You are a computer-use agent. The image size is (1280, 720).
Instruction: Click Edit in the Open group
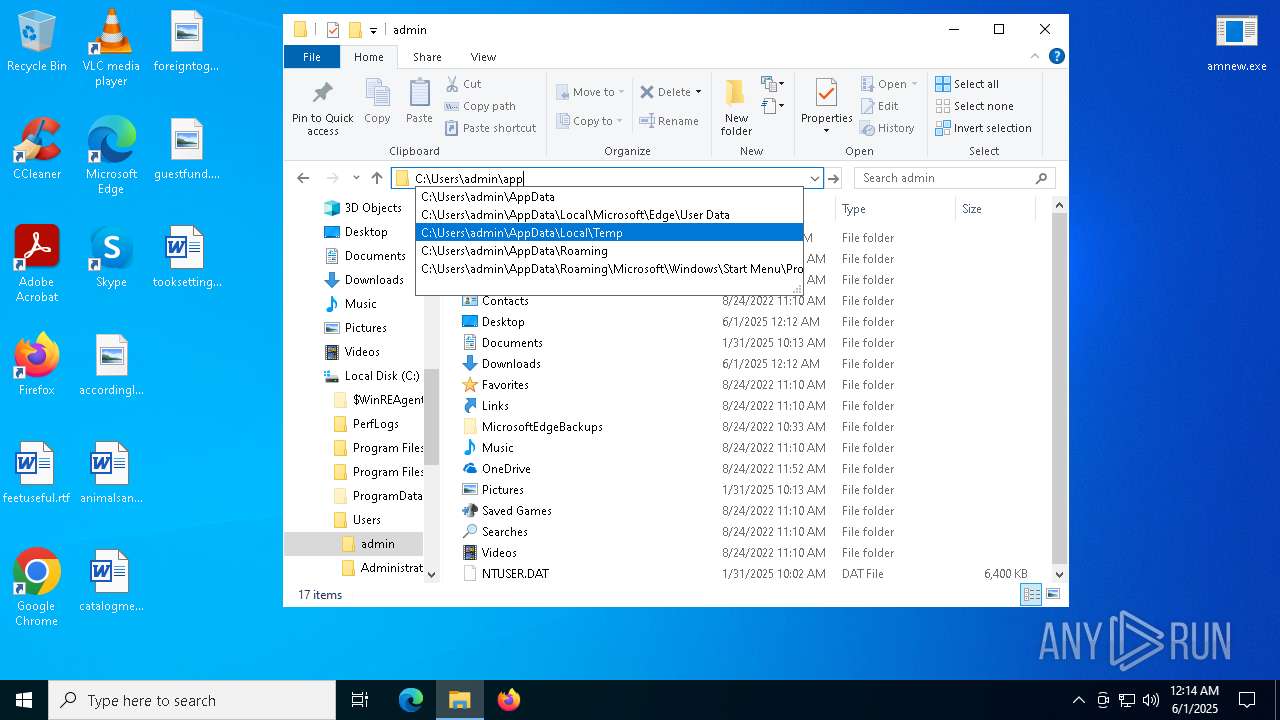(880, 106)
